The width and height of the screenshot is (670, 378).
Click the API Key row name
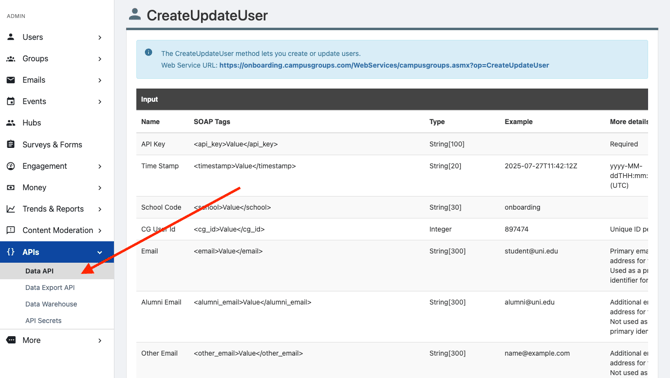(153, 144)
